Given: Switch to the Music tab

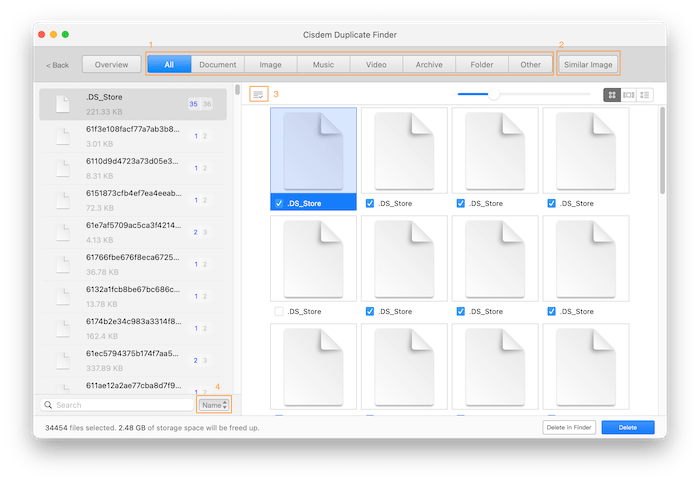Looking at the screenshot, I should tap(323, 65).
